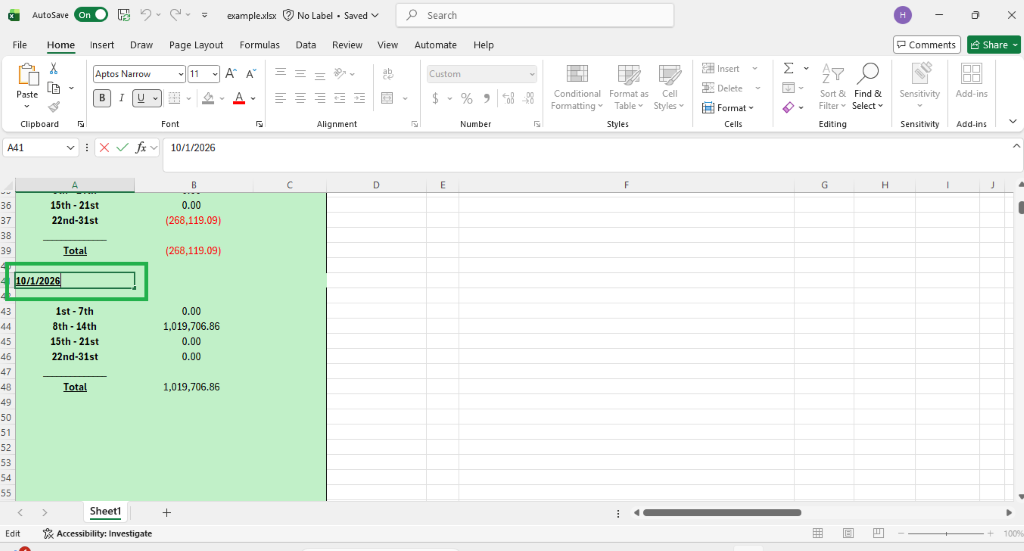1024x551 pixels.
Task: Toggle Wrap Text
Action: (388, 74)
